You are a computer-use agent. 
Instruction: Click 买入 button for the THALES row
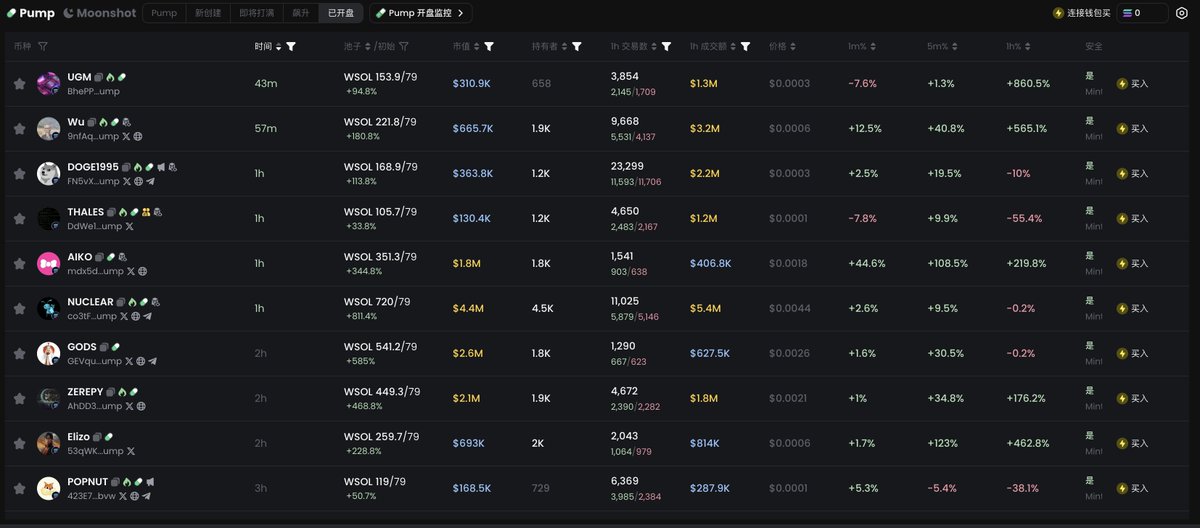pos(1133,219)
